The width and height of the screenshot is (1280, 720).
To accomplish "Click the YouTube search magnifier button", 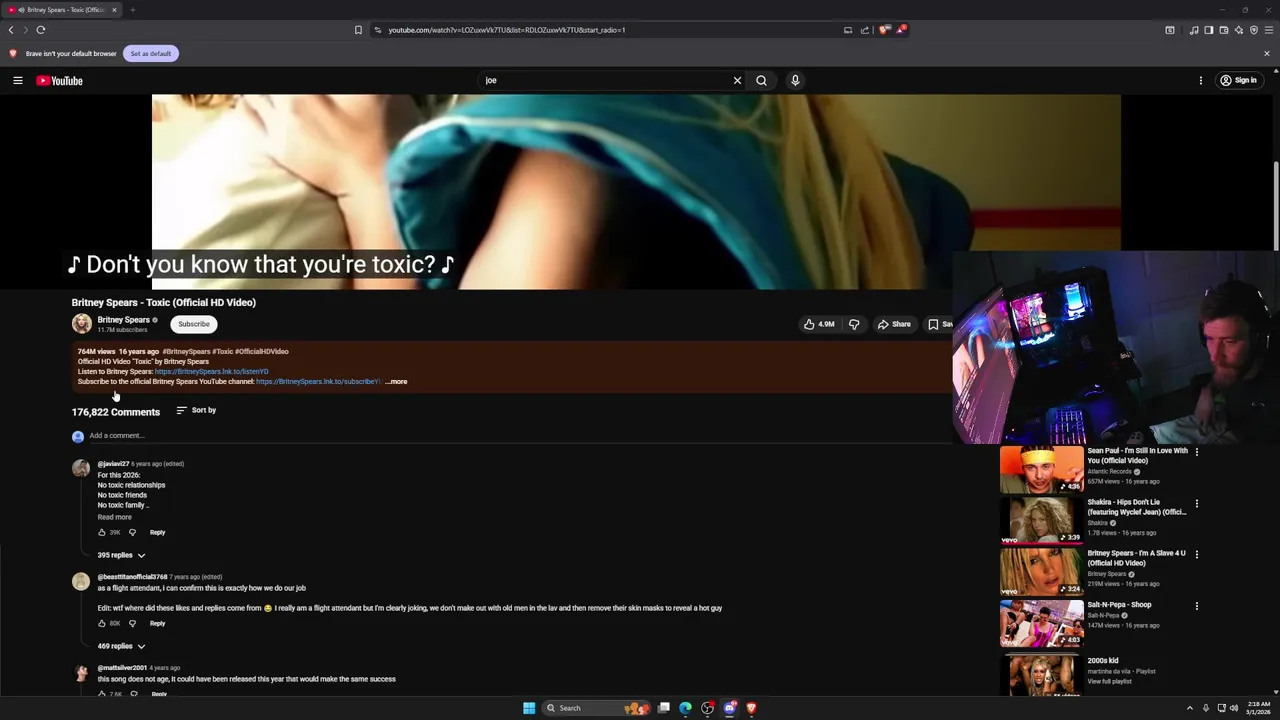I will (x=761, y=80).
